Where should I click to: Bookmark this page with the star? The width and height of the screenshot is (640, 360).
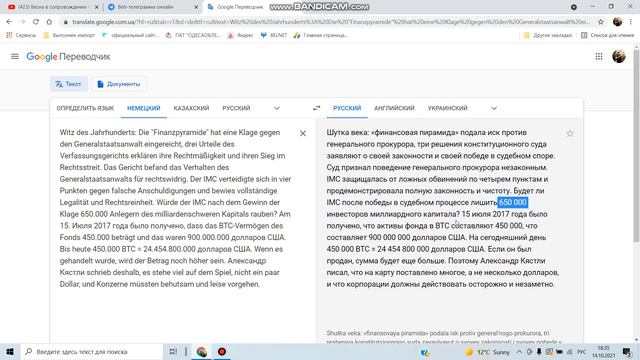click(601, 22)
